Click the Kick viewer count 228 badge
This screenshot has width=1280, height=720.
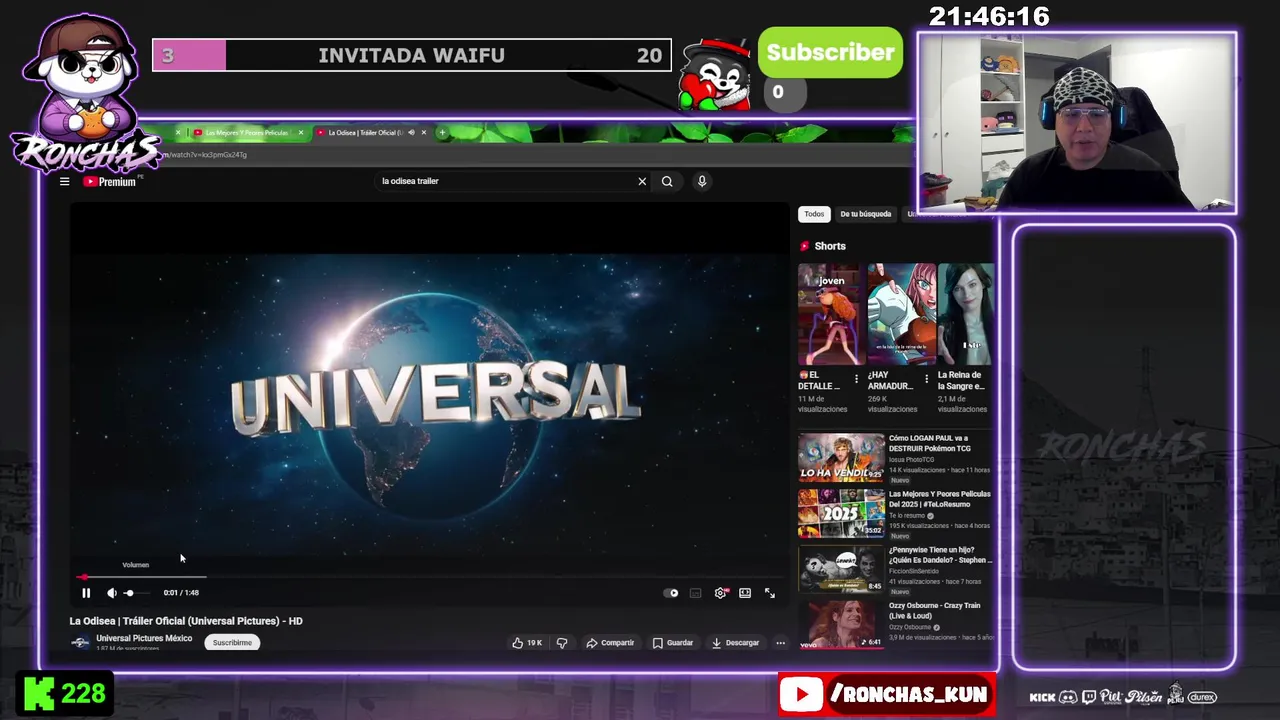pos(65,695)
